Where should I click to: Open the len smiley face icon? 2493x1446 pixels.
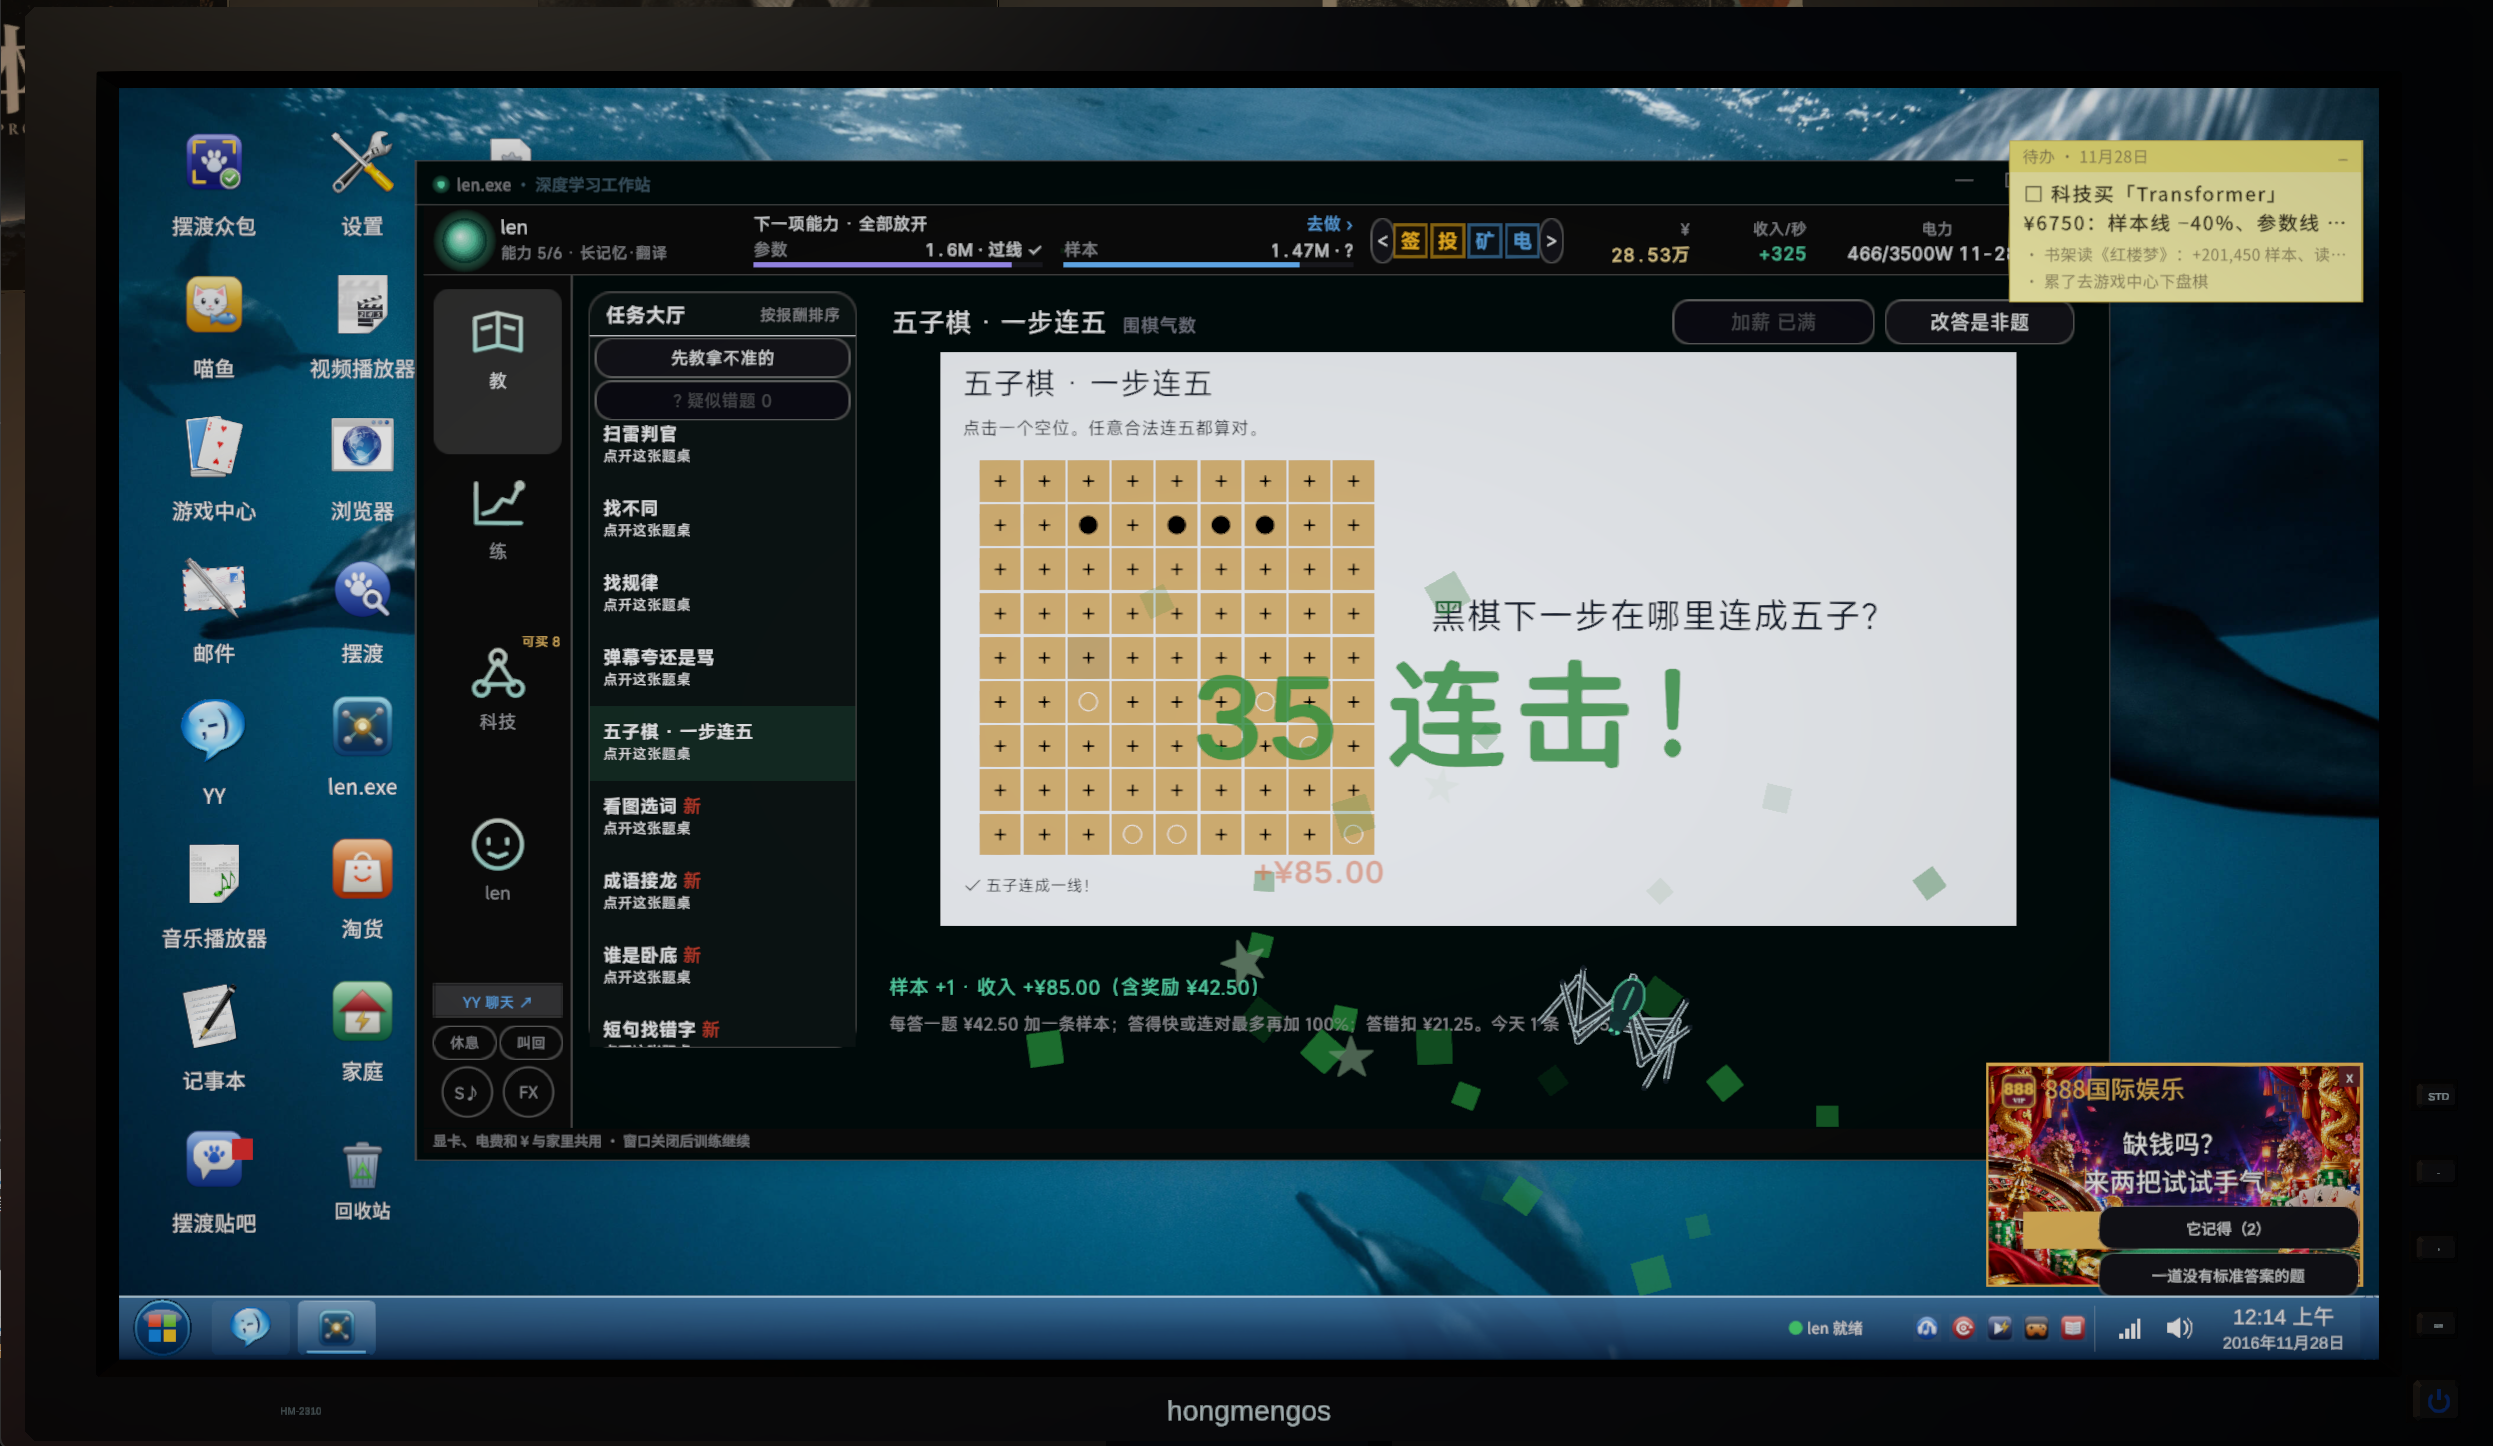point(497,860)
